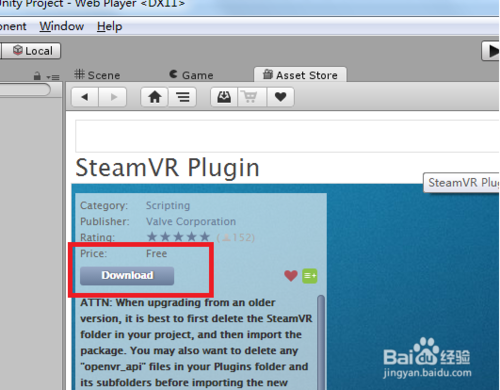This screenshot has width=500, height=390.
Task: Open the Window menu
Action: [62, 26]
